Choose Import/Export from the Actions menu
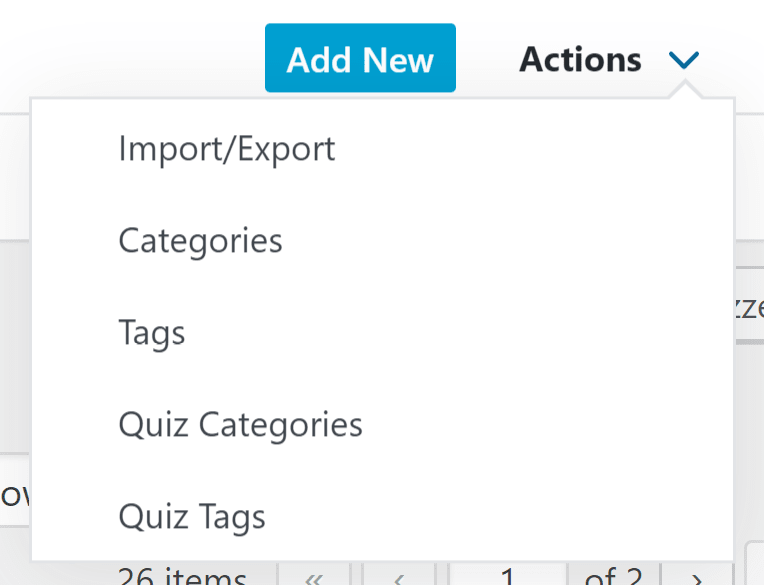The image size is (764, 585). (227, 149)
